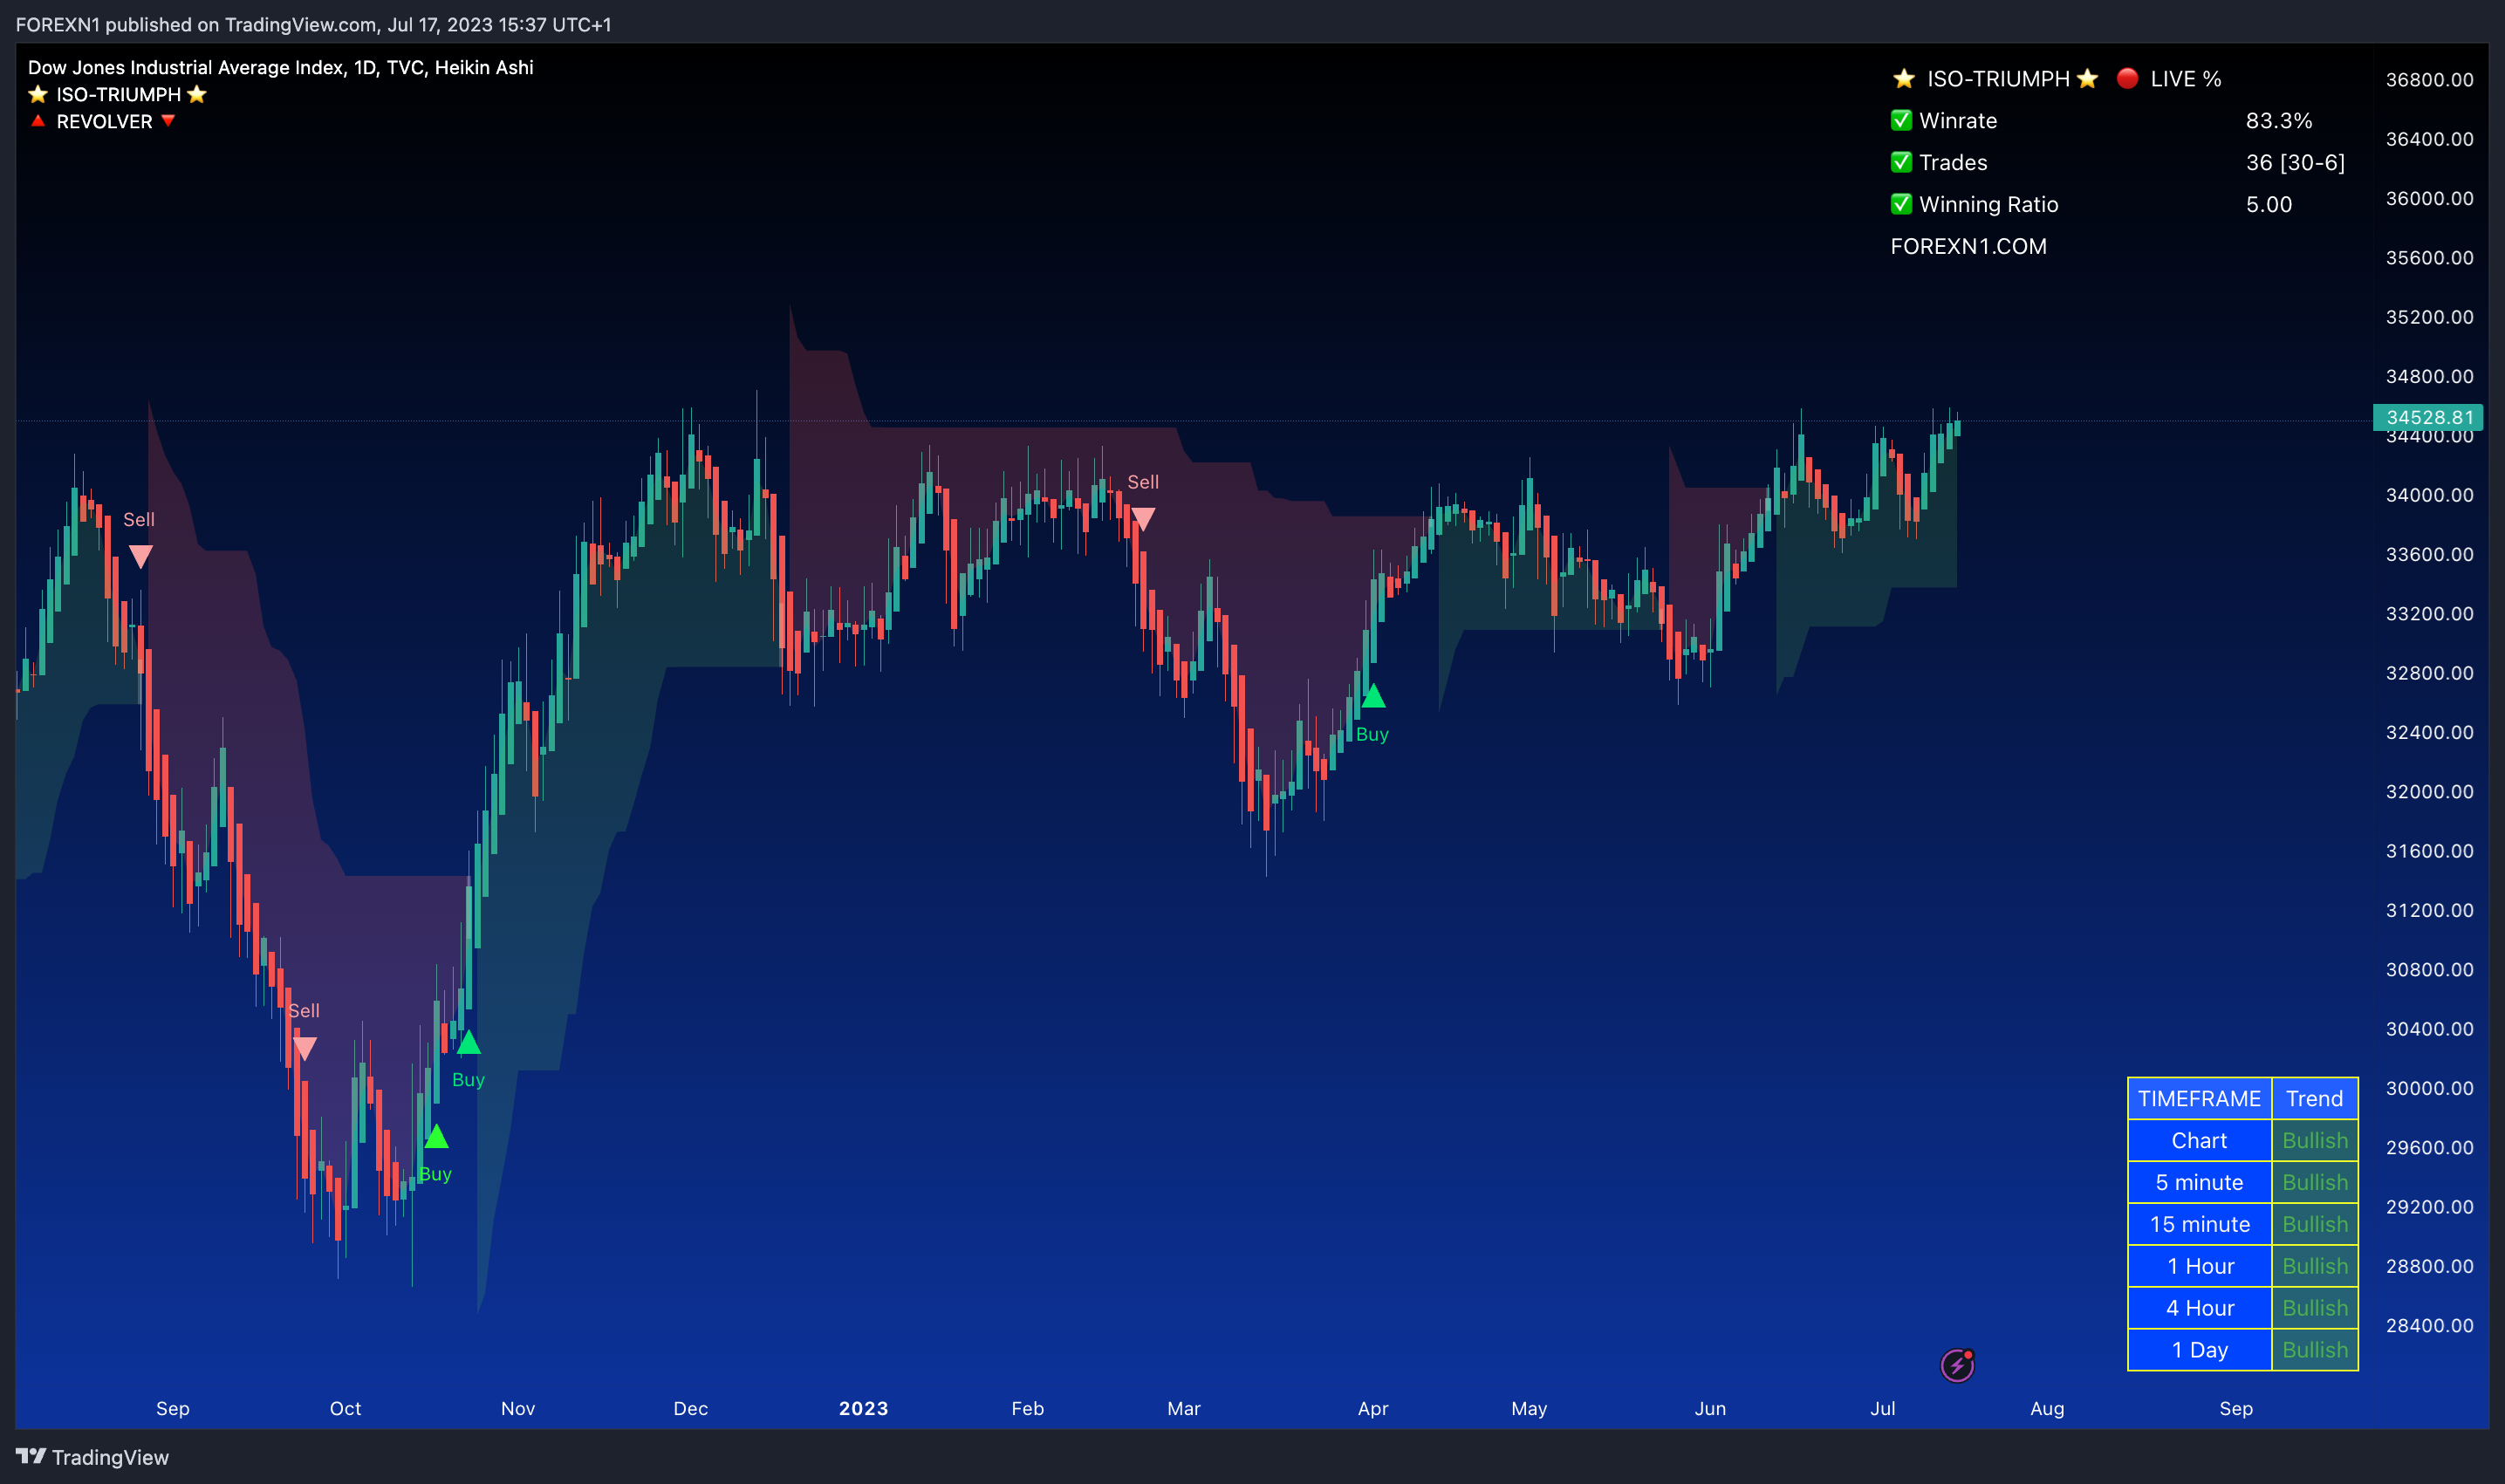Click the Buy triangle before November
Image resolution: width=2505 pixels, height=1484 pixels.
(x=469, y=1043)
